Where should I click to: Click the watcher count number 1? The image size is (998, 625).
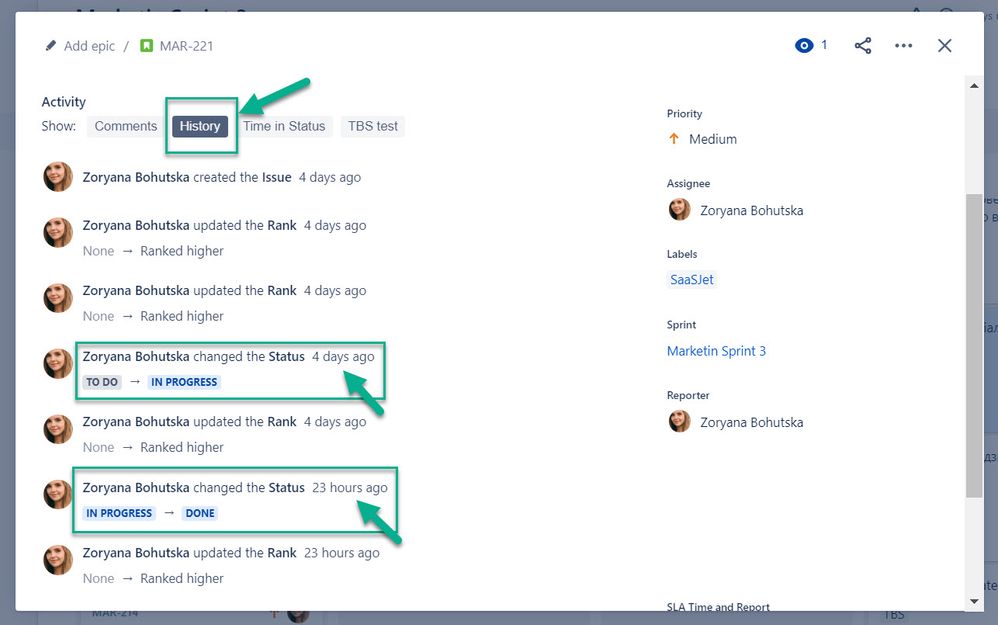click(824, 45)
